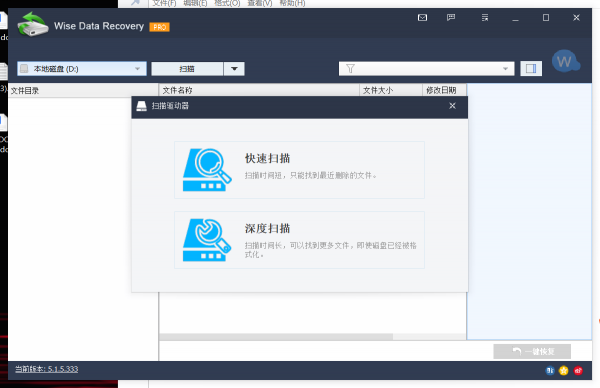Click the blue social icon in status bar
600x388 pixels.
tap(550, 370)
